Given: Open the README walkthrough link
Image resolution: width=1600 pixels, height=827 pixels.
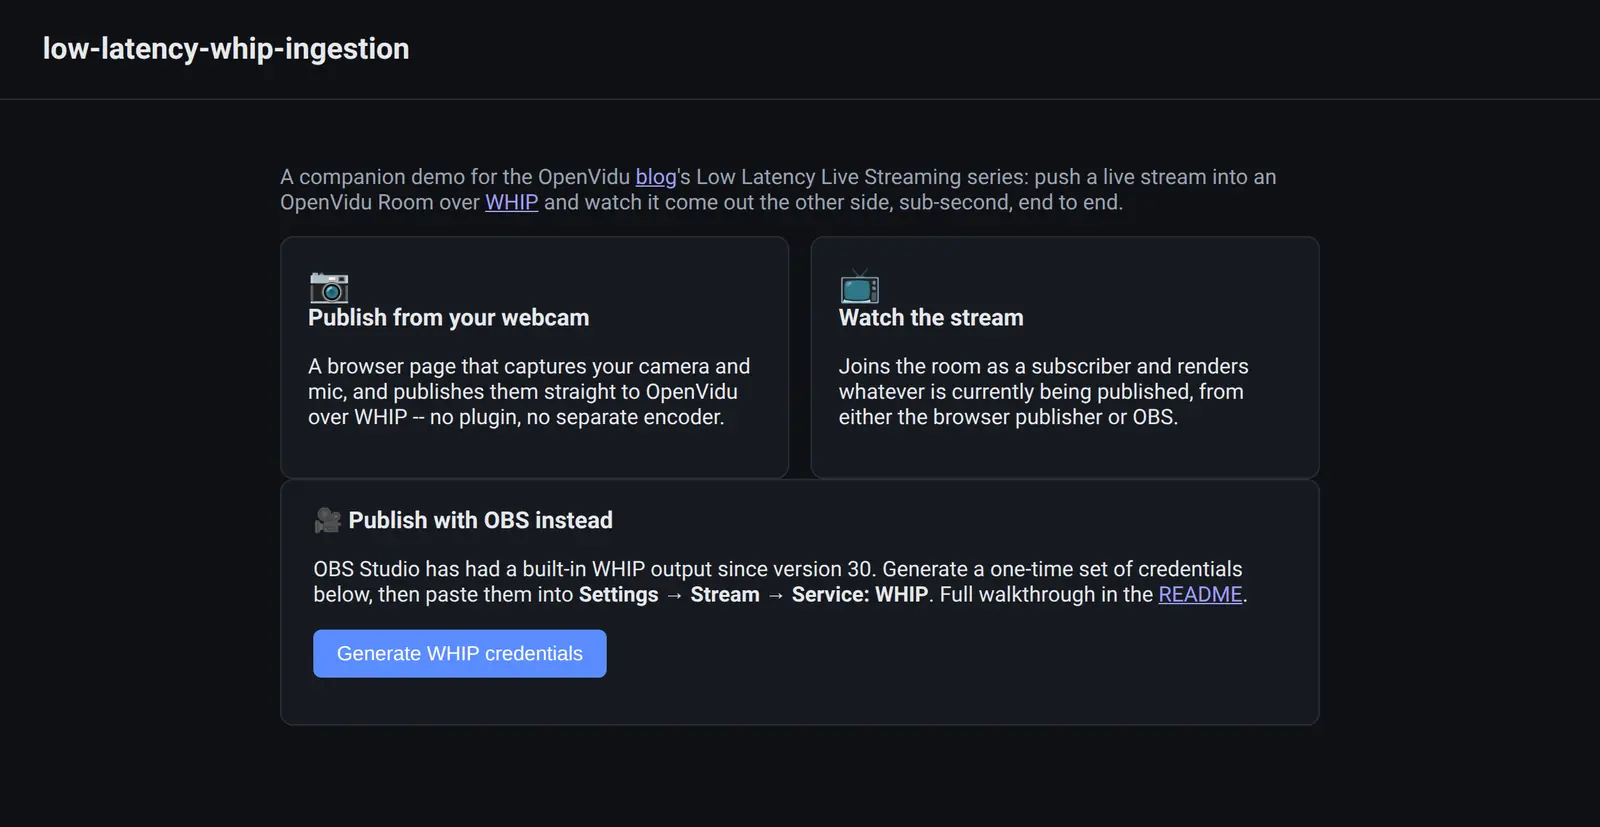Looking at the screenshot, I should 1200,594.
